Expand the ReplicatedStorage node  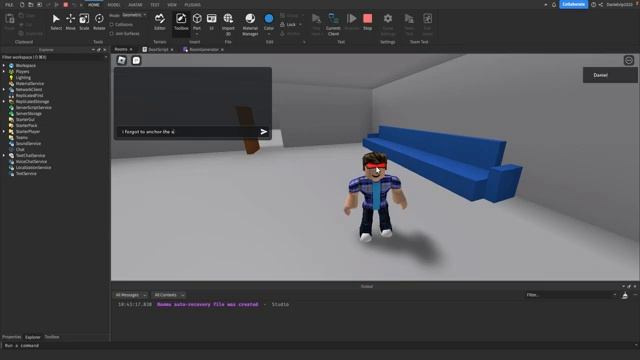pos(4,101)
